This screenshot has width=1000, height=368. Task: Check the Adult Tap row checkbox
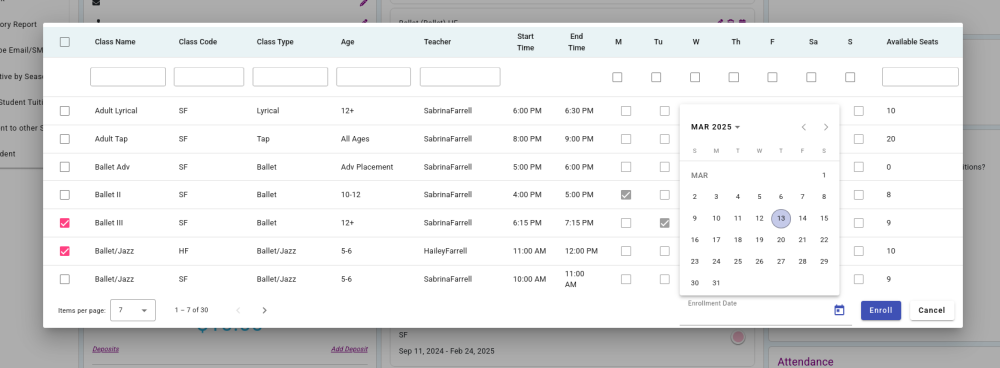[x=64, y=139]
